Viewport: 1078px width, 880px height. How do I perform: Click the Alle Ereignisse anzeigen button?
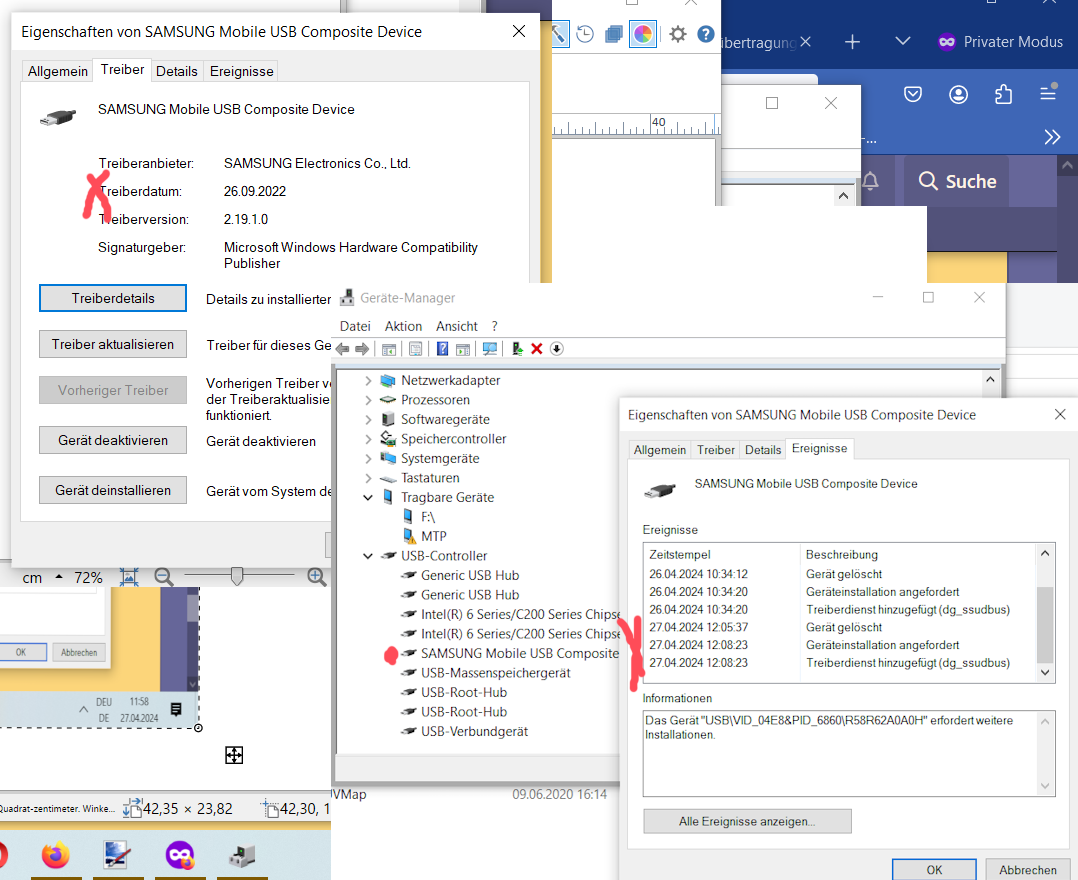point(747,821)
